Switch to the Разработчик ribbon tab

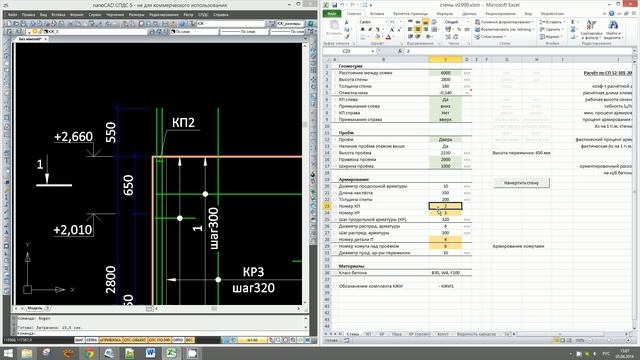pos(552,13)
